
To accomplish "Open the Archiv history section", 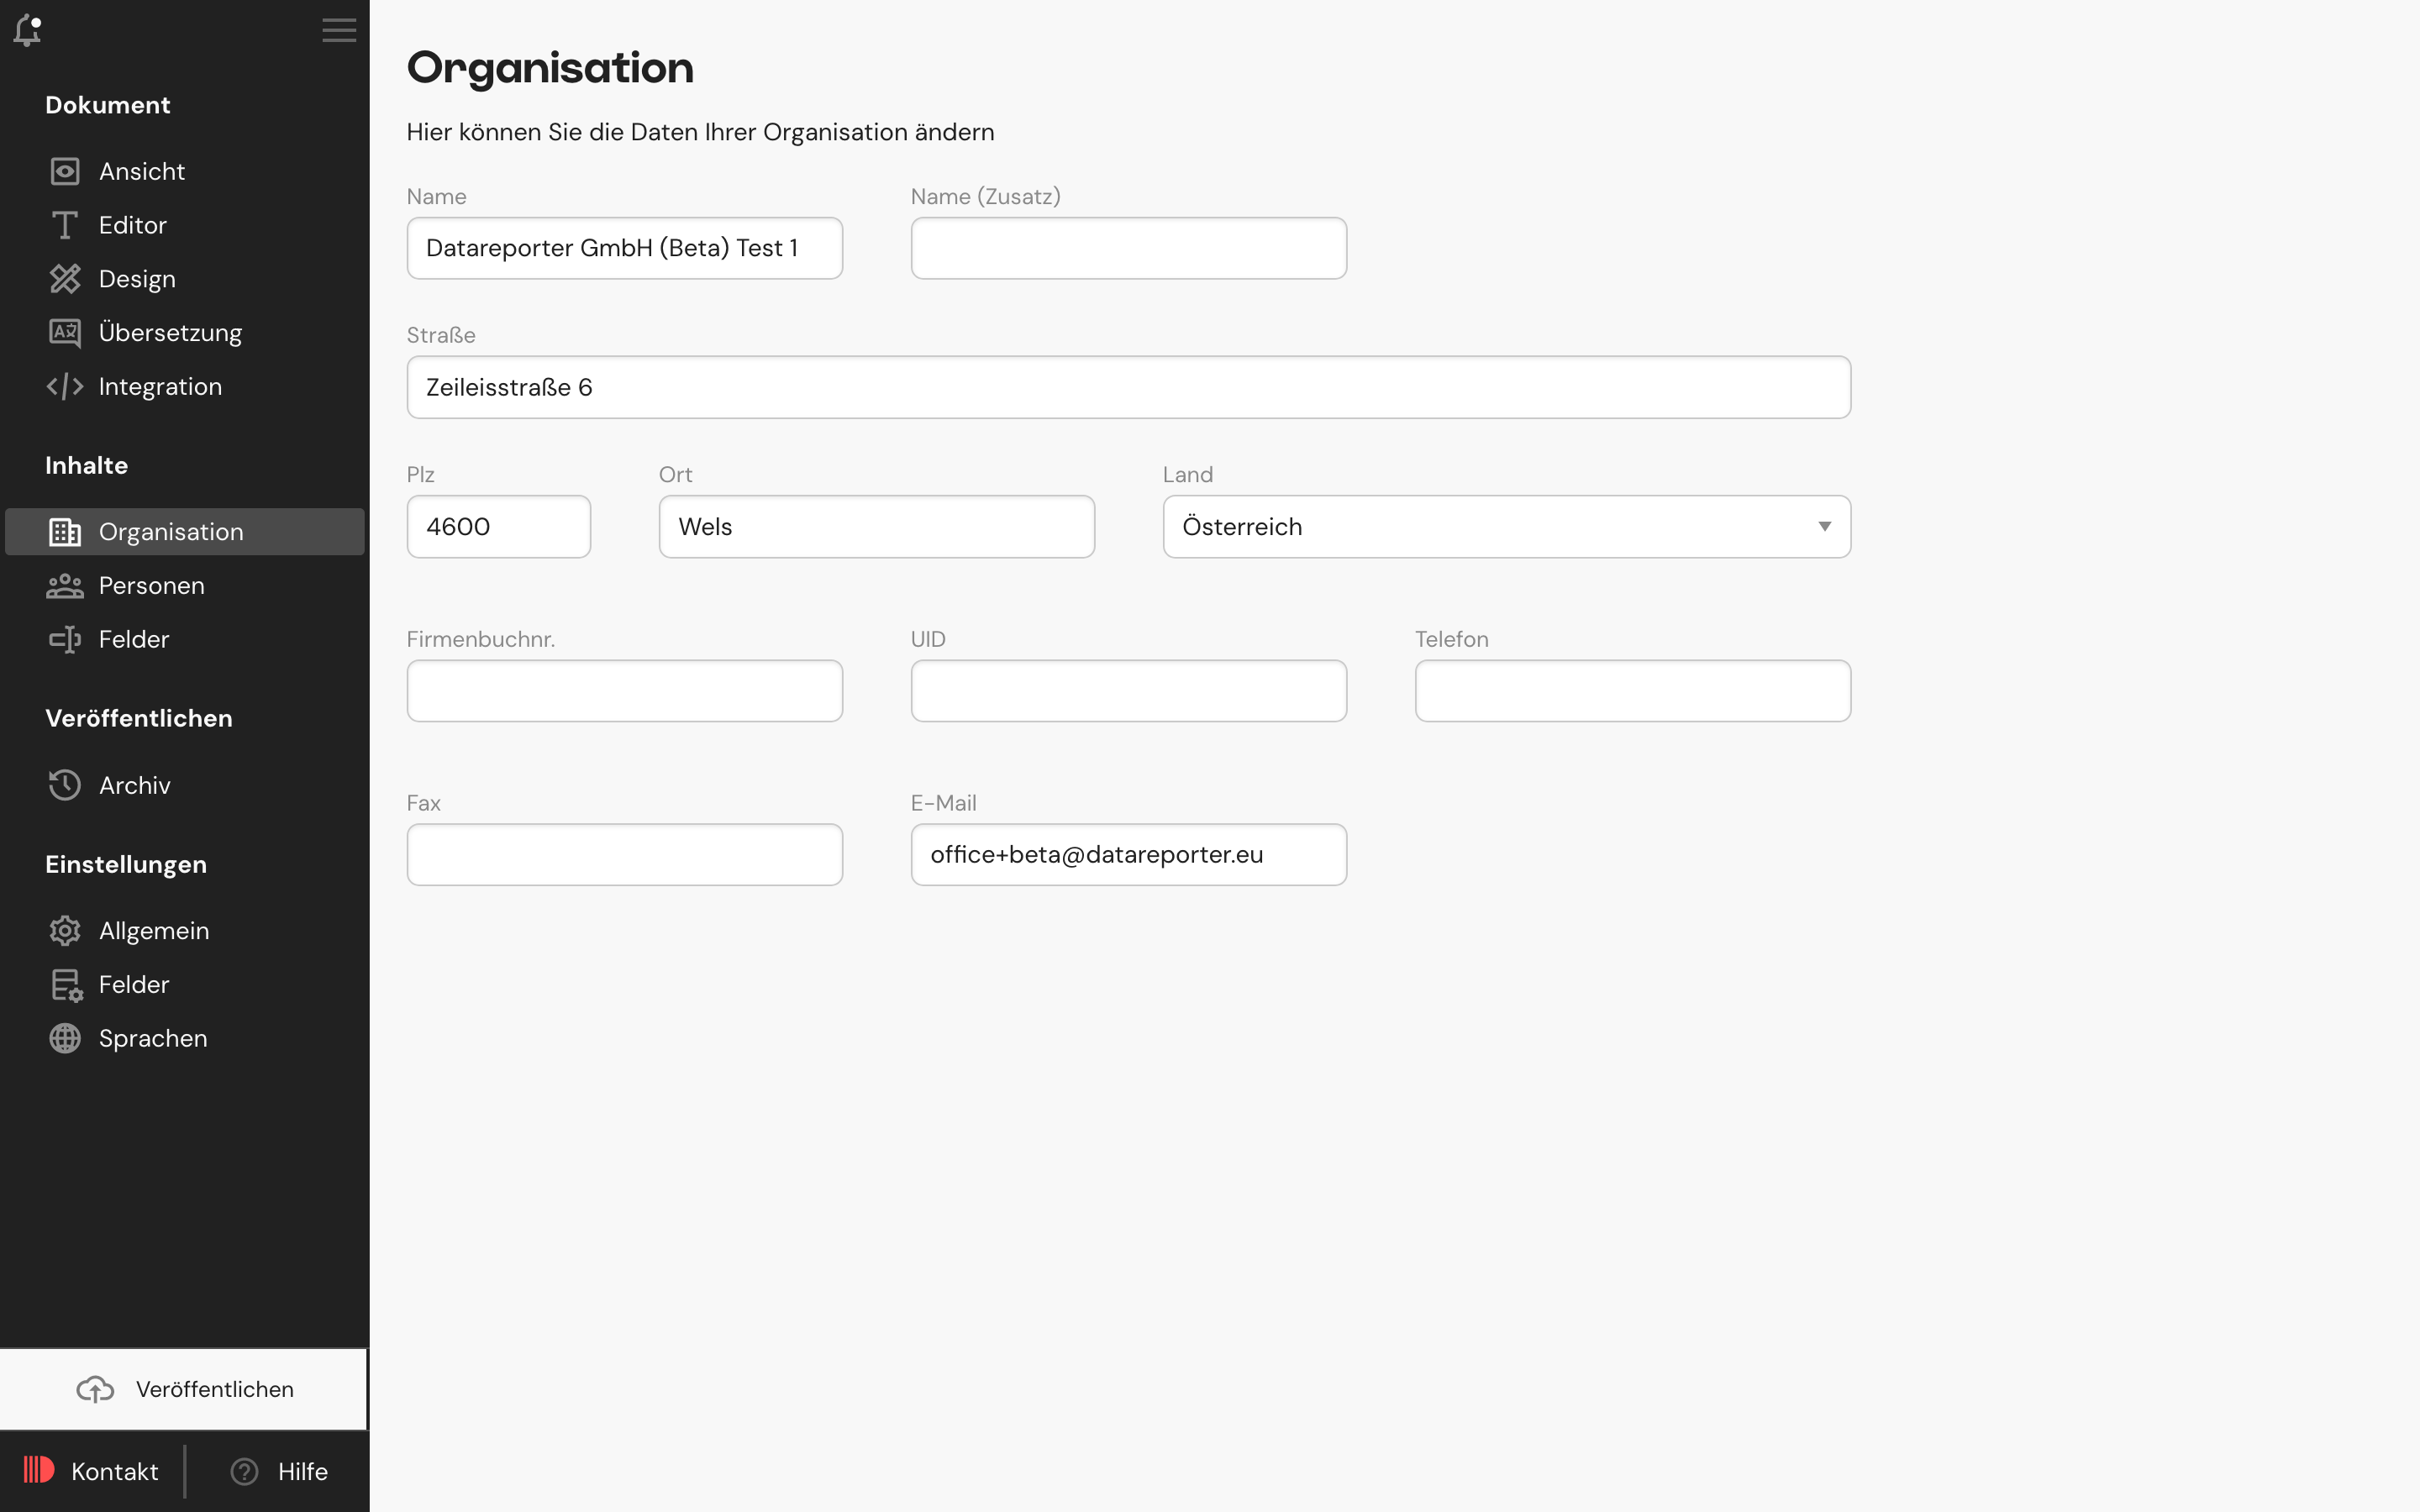I will (x=133, y=785).
